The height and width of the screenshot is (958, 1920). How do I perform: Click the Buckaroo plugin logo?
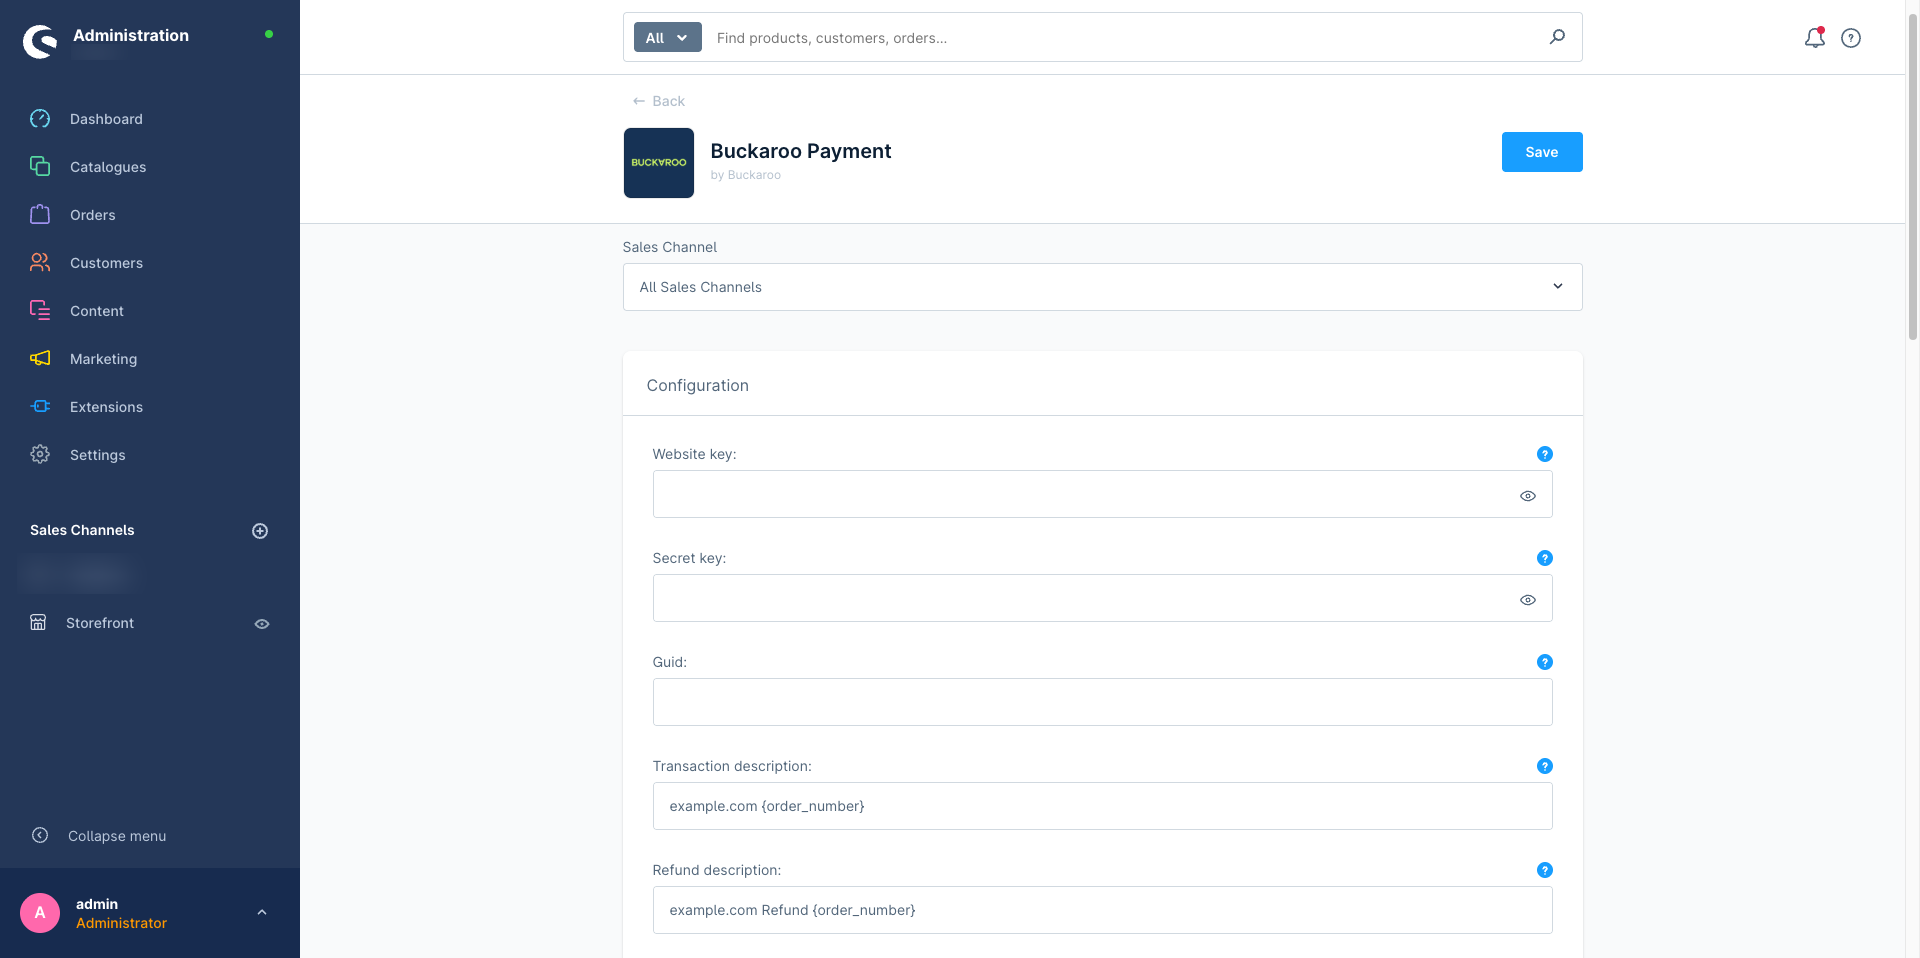point(659,163)
